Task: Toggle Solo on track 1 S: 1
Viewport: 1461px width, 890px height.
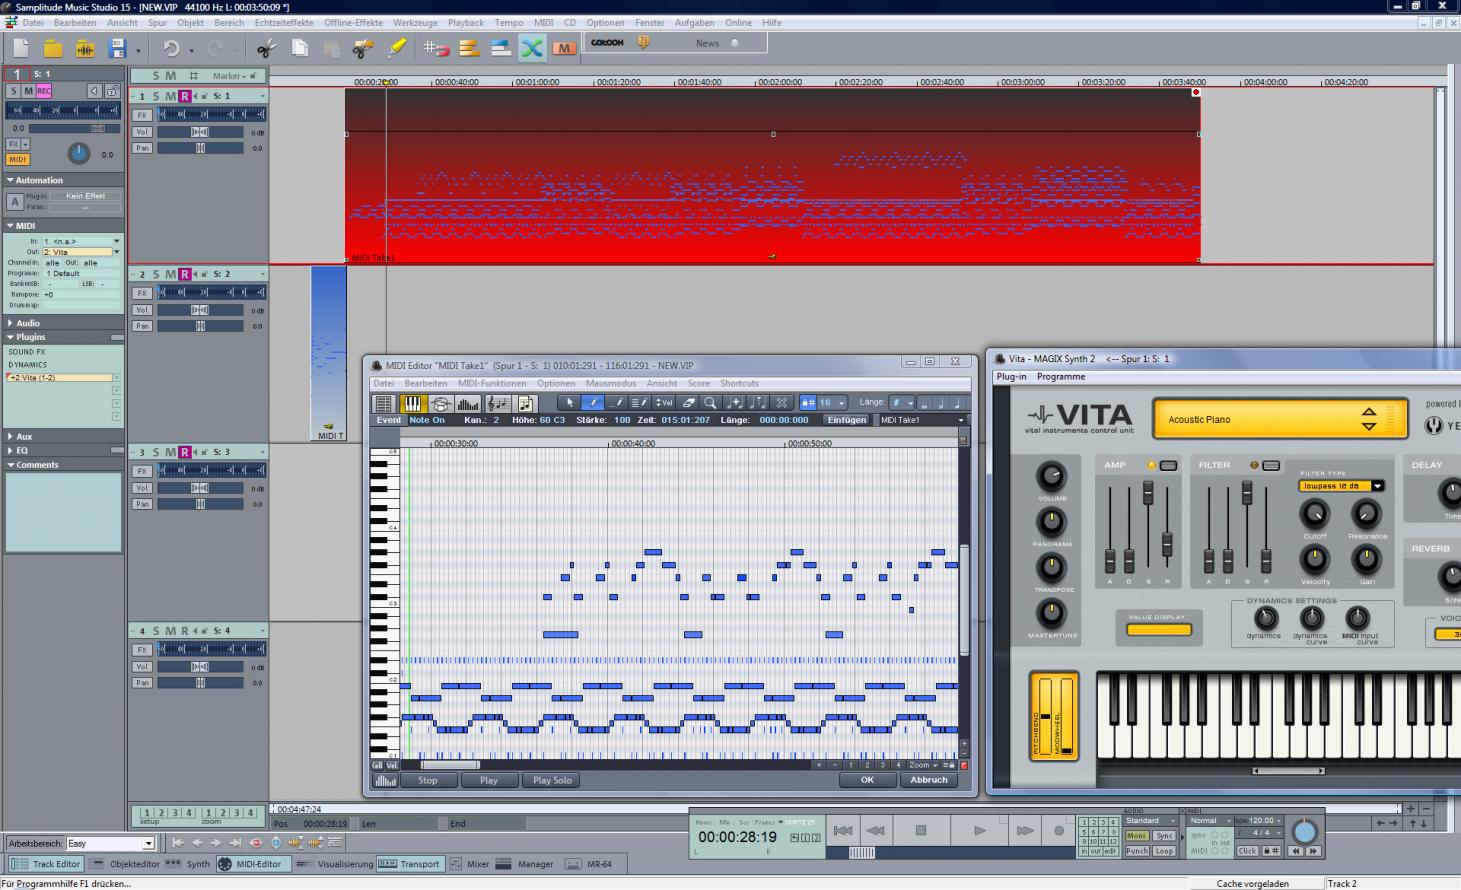Action: [156, 96]
